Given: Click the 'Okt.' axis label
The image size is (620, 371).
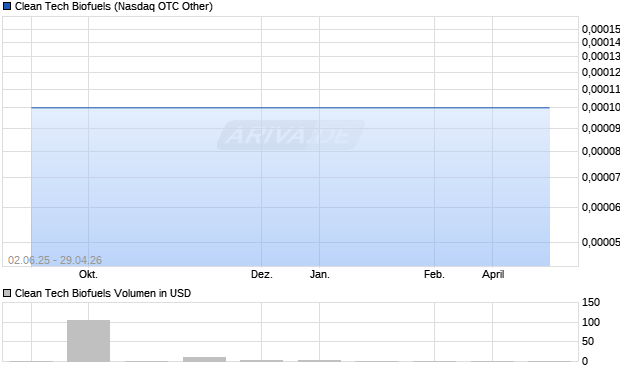Looking at the screenshot, I should tap(88, 274).
